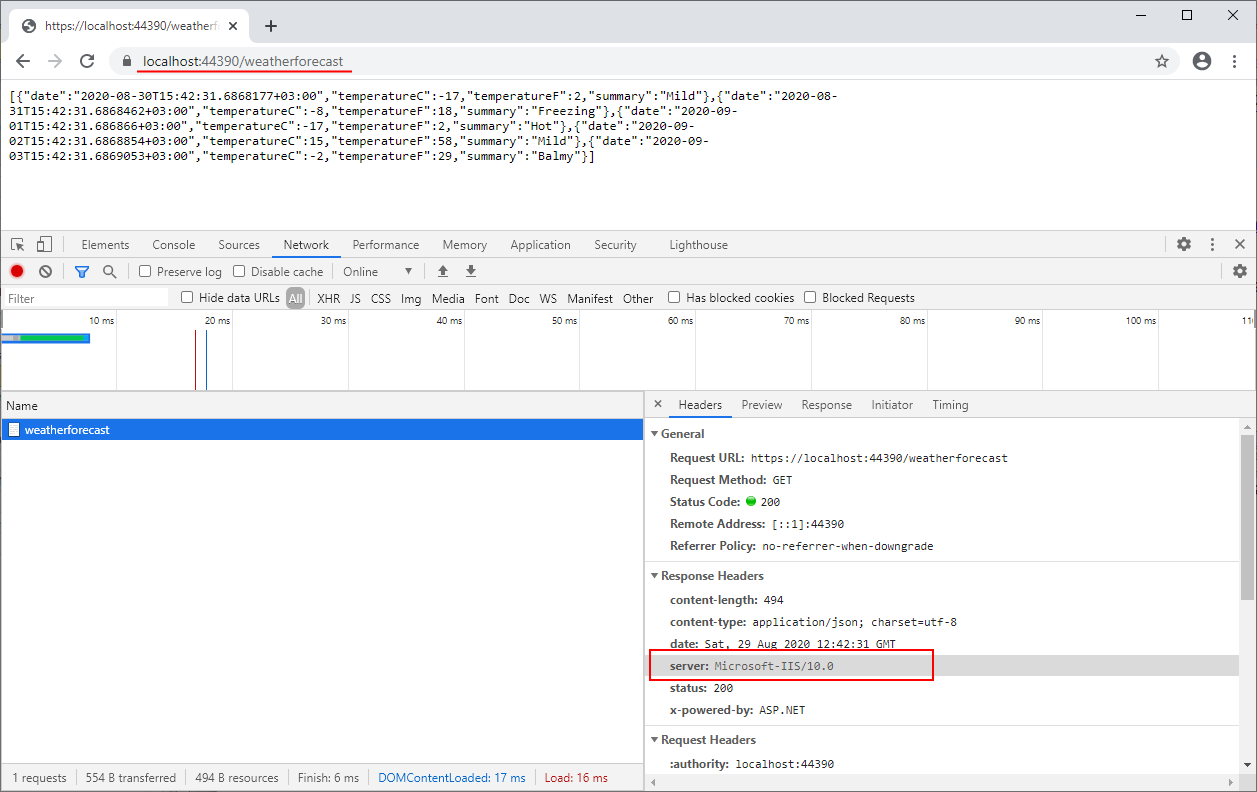Filter requests by Doc type
Viewport: 1257px width, 792px height.
[519, 298]
